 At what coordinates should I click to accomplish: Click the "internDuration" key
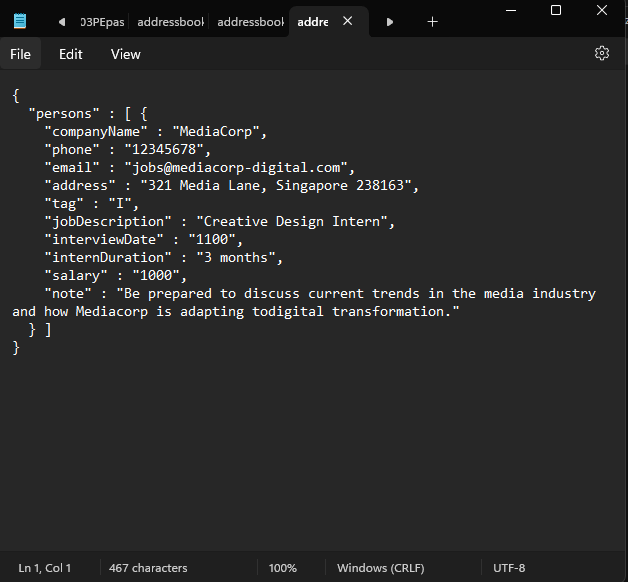coord(108,258)
